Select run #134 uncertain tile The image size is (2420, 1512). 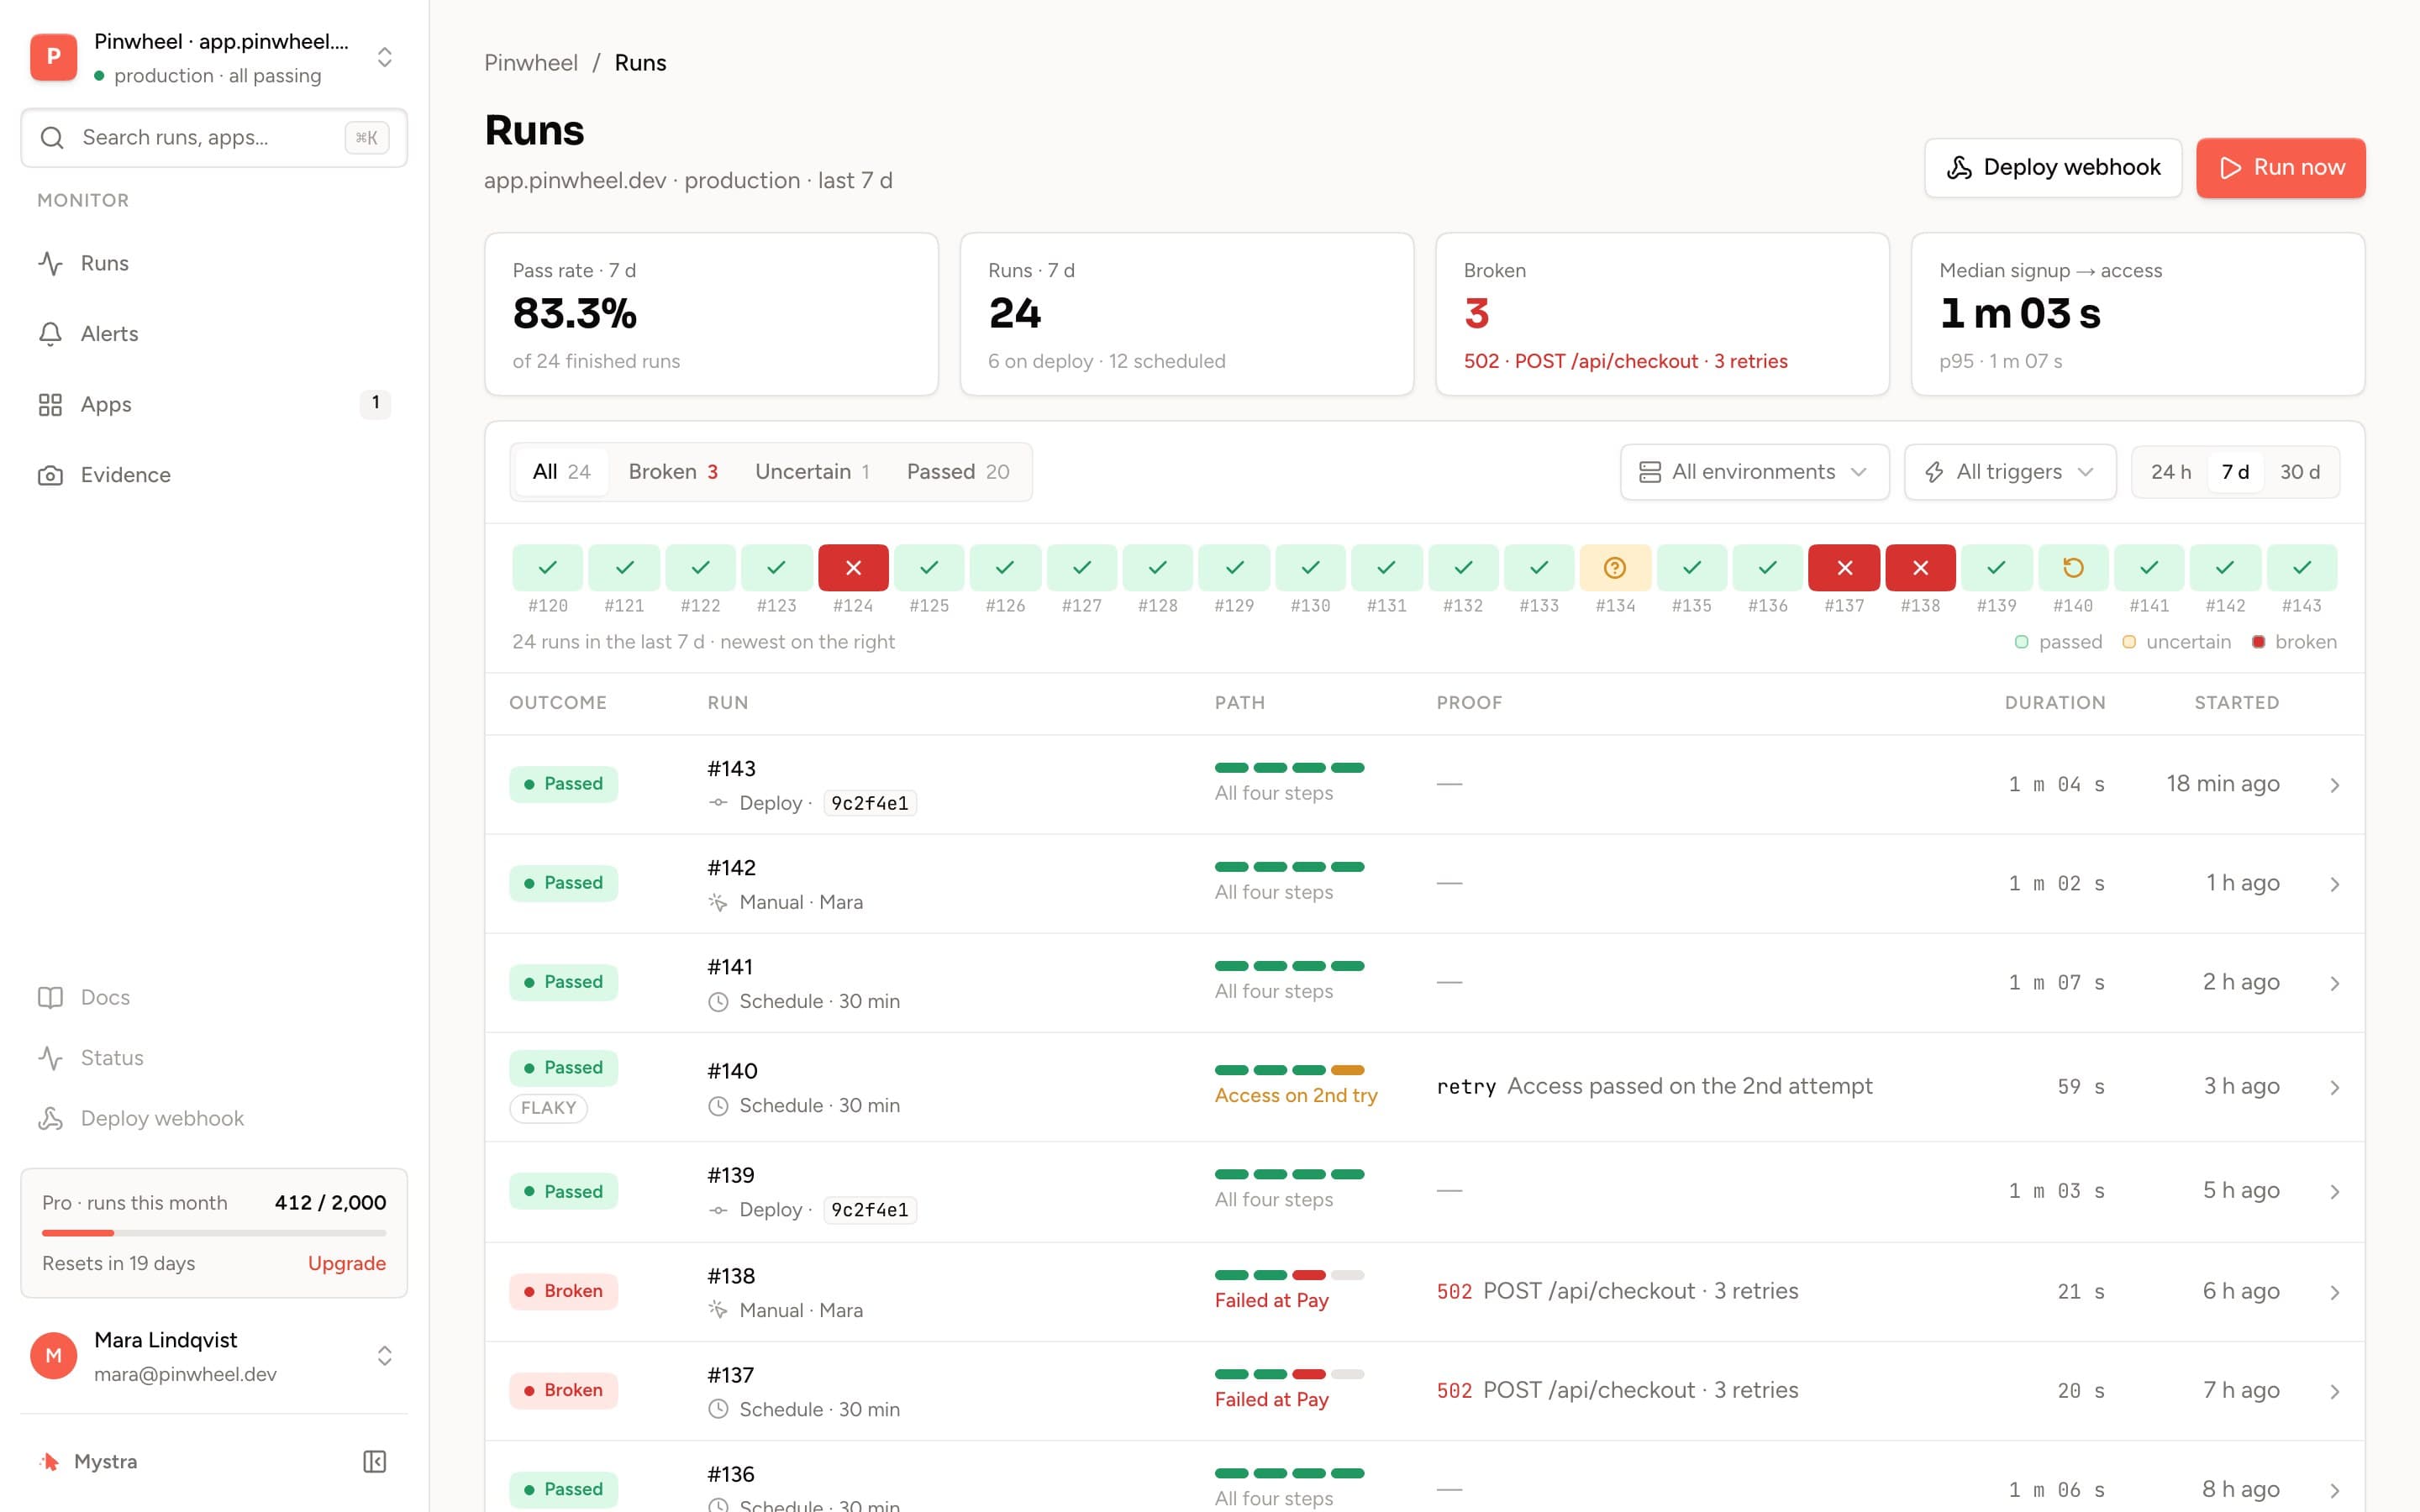click(1615, 568)
